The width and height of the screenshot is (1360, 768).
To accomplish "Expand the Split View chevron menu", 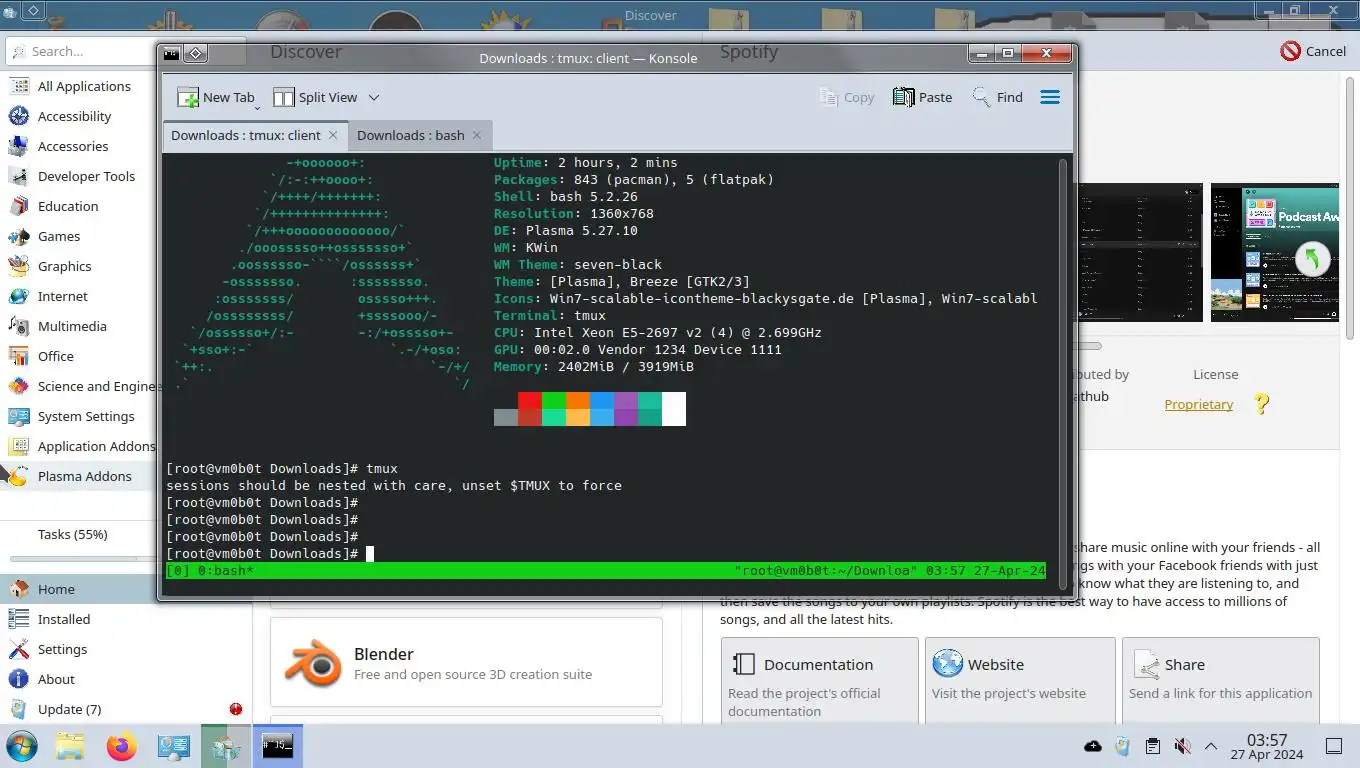I will [x=374, y=97].
